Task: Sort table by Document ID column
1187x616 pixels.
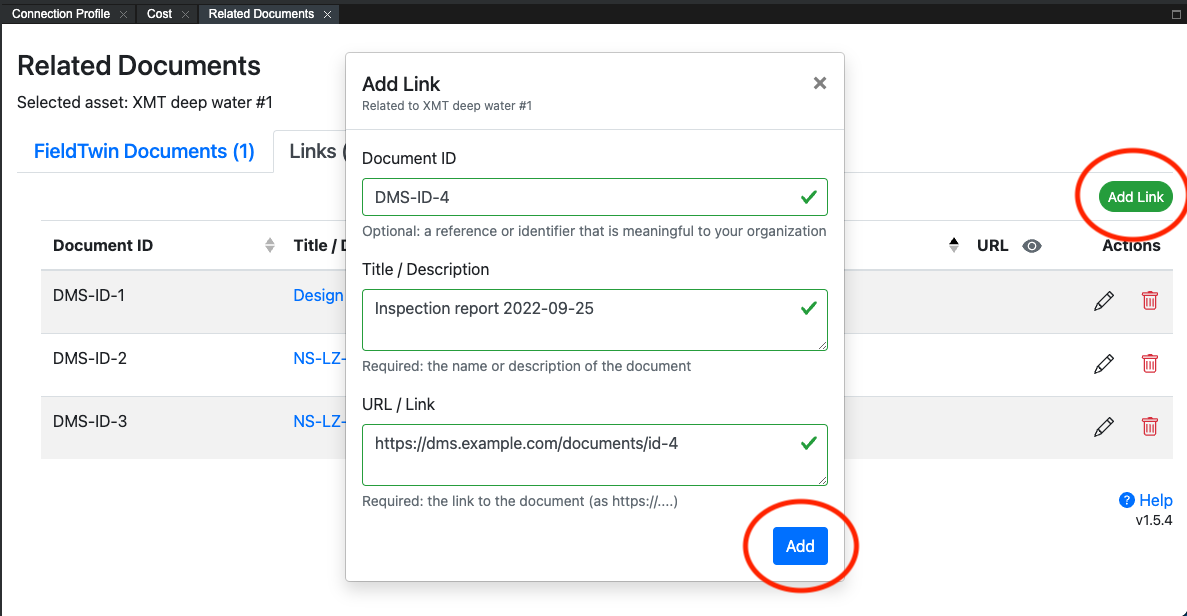Action: [x=270, y=245]
